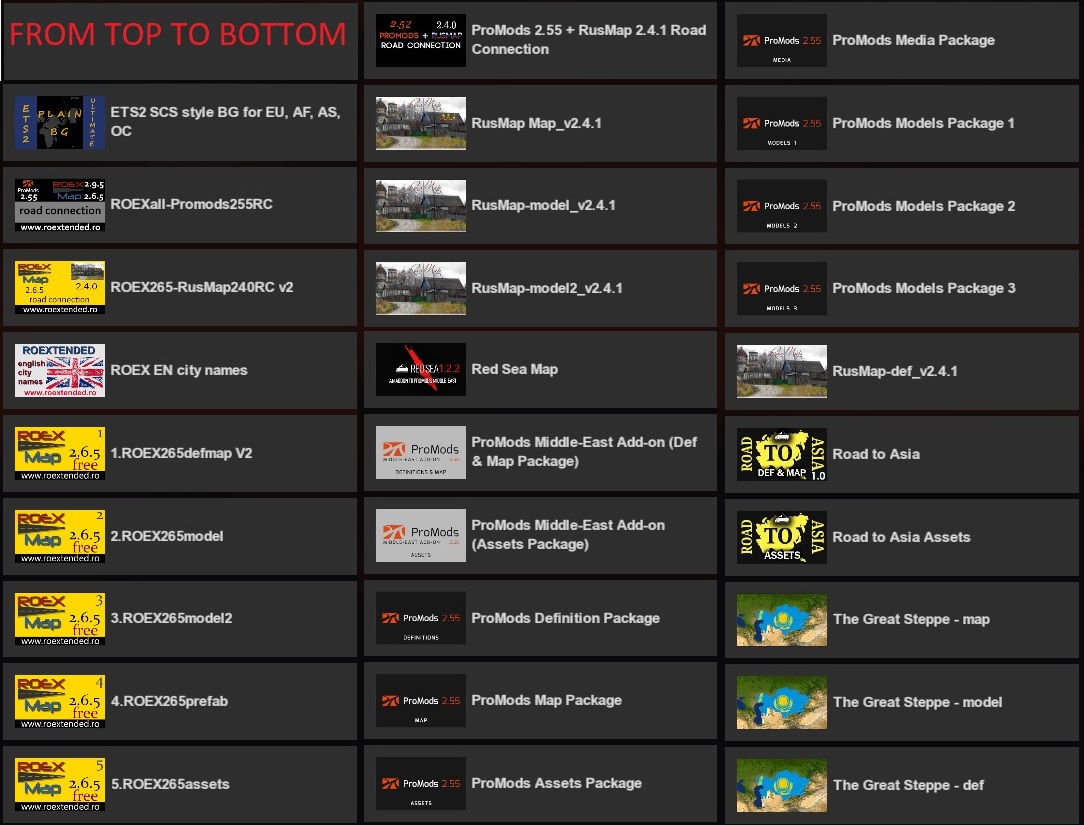This screenshot has height=825, width=1084.
Task: Click the '5.ROEX265assets' label
Action: pos(170,784)
